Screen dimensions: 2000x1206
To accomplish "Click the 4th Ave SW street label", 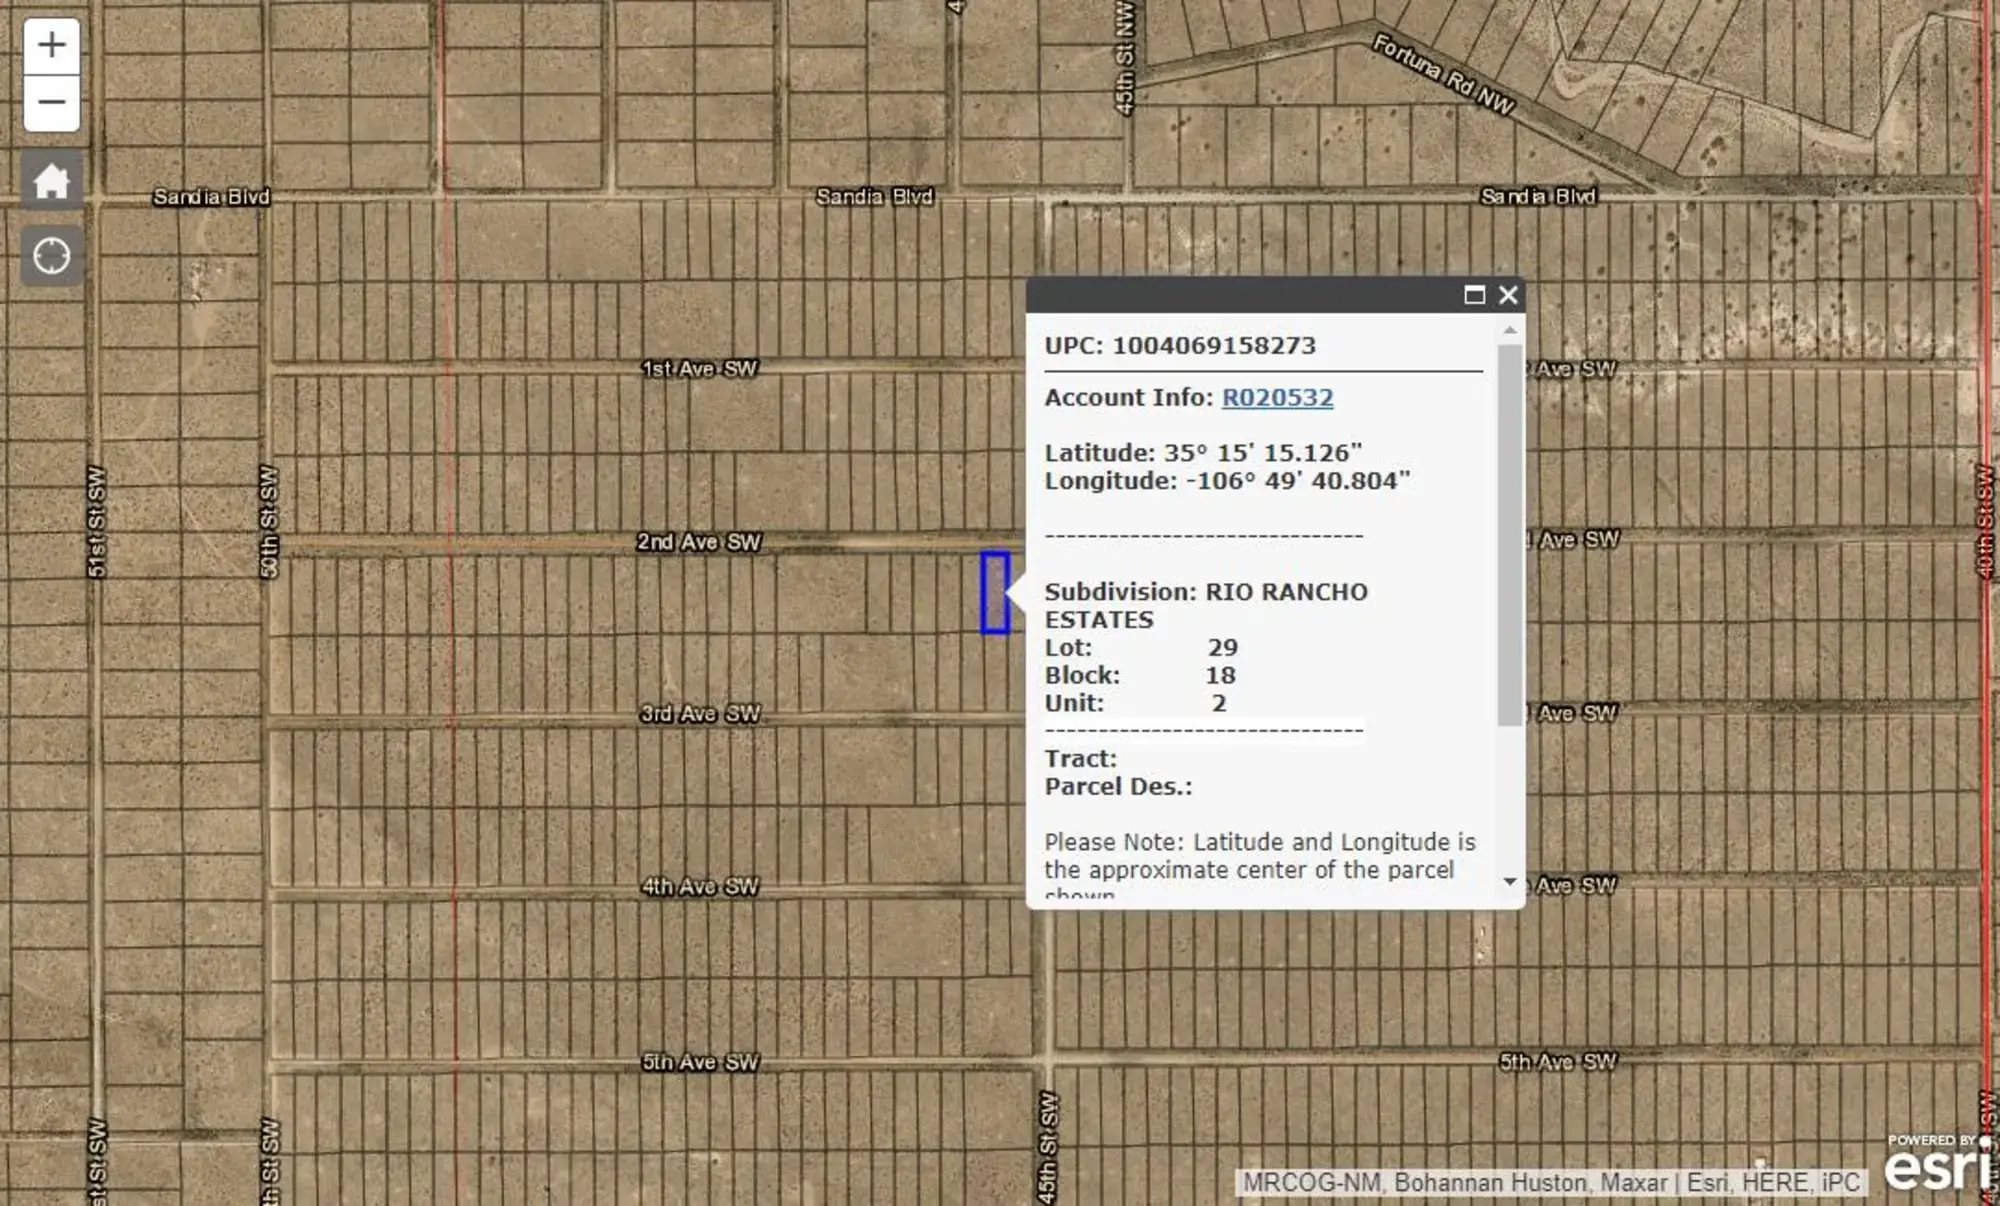I will pyautogui.click(x=700, y=887).
